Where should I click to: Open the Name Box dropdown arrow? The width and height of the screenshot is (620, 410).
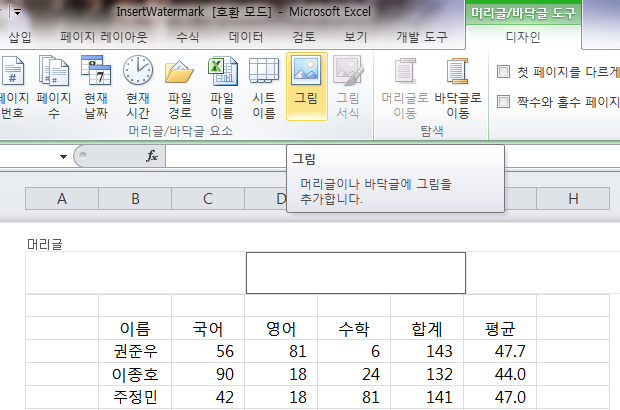(63, 157)
